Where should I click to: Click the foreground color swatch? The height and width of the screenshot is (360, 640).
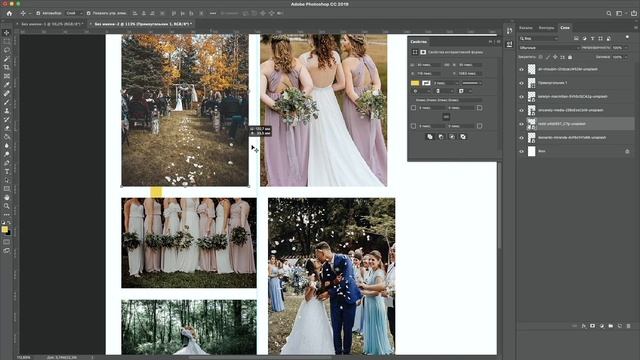click(x=4, y=229)
